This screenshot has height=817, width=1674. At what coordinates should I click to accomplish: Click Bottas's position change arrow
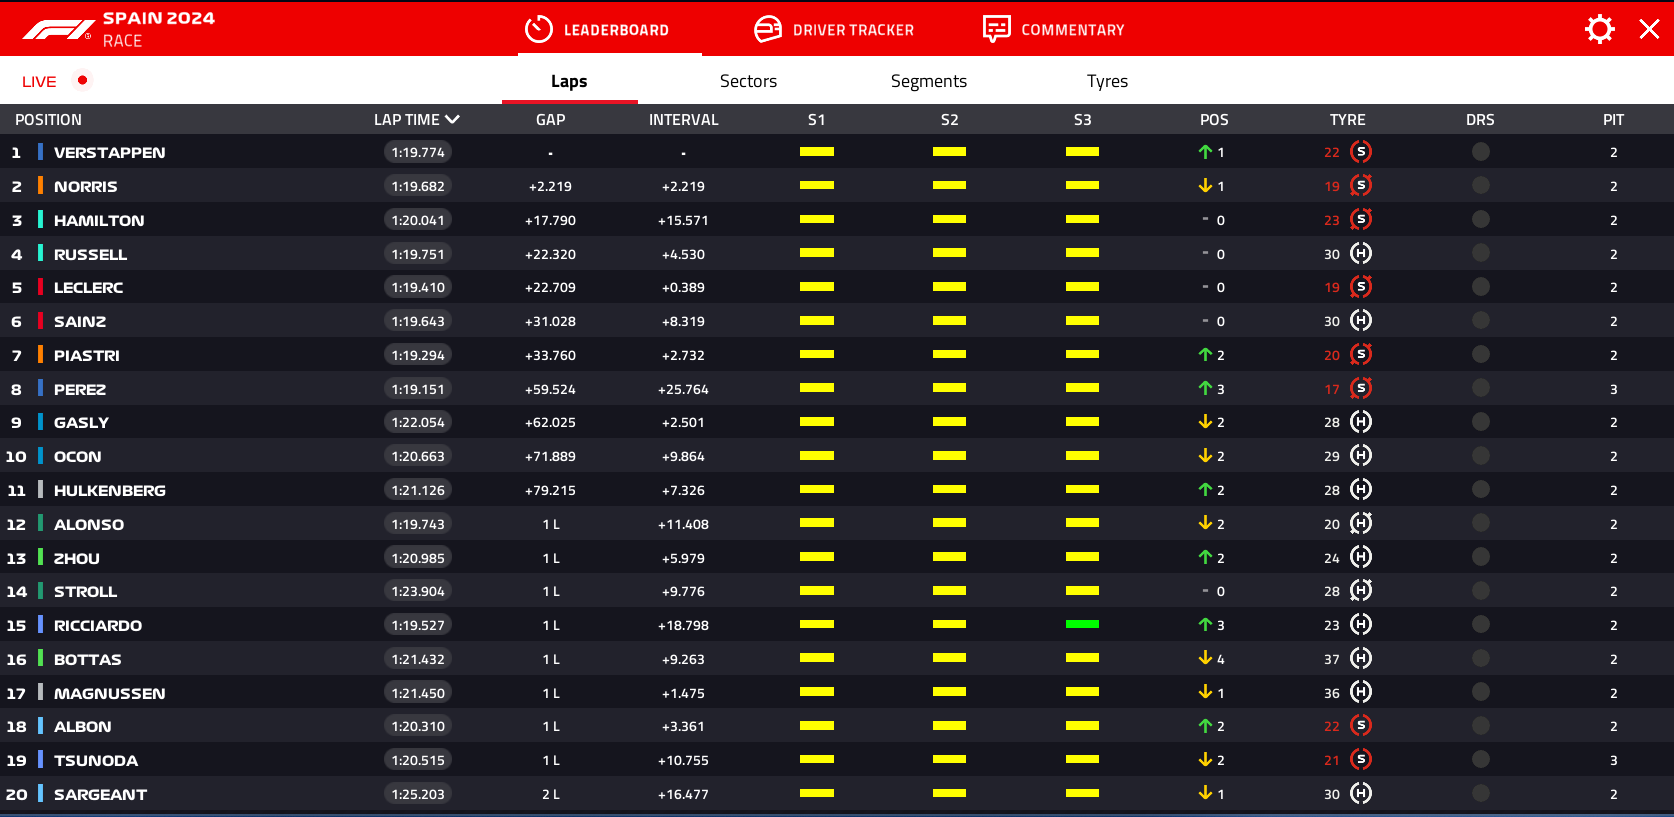coord(1205,658)
